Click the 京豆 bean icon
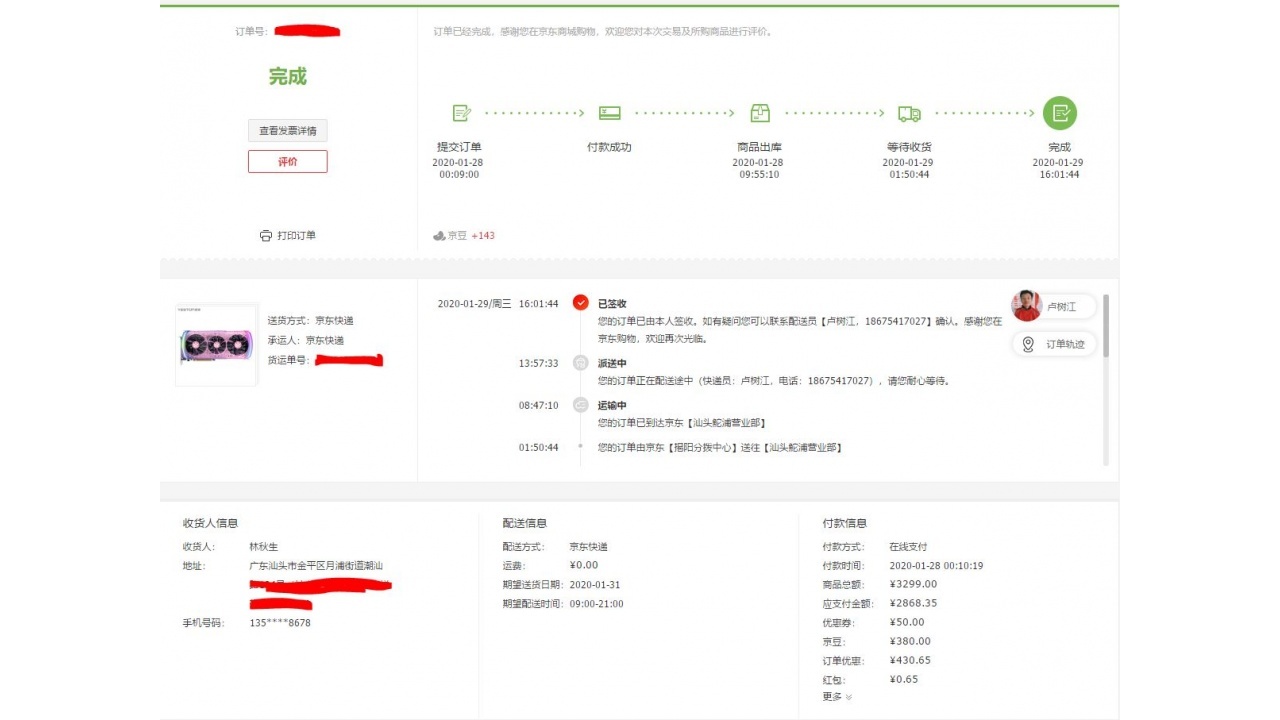 [439, 236]
